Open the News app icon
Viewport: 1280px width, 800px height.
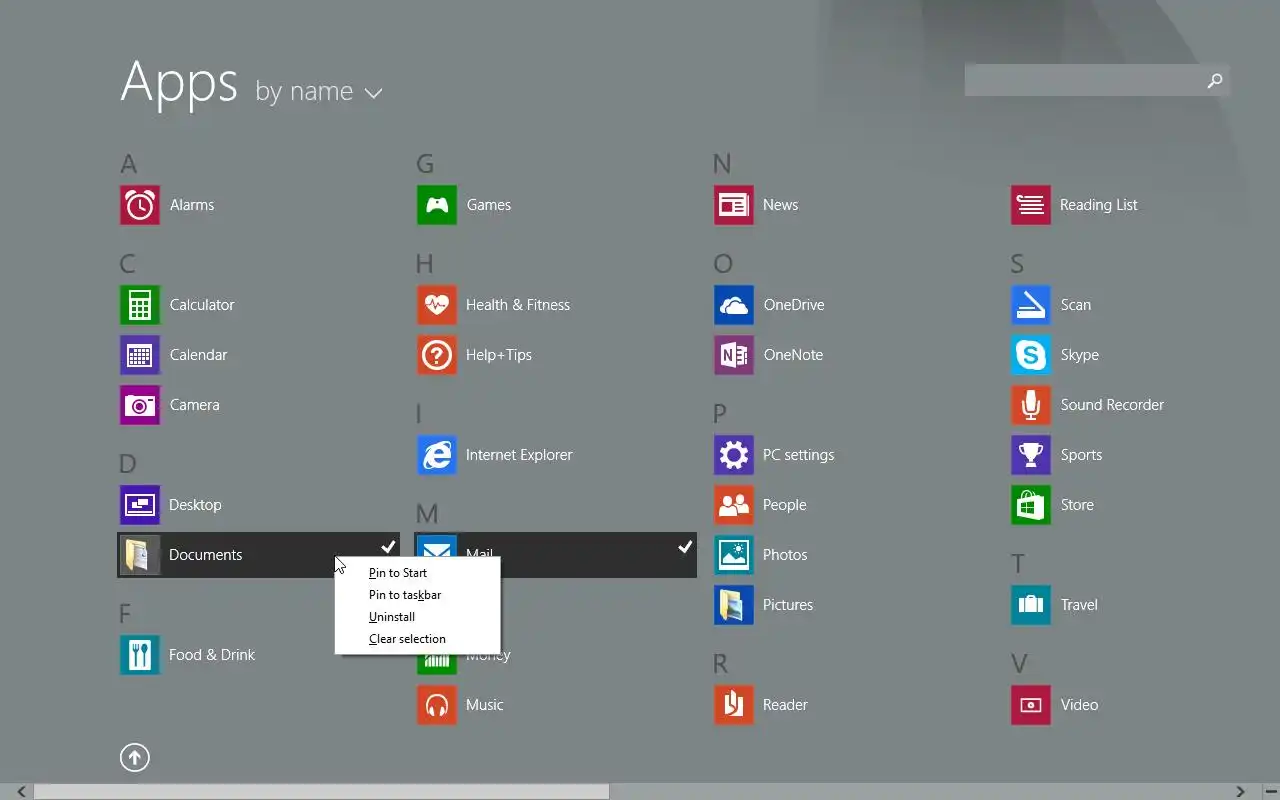coord(734,205)
